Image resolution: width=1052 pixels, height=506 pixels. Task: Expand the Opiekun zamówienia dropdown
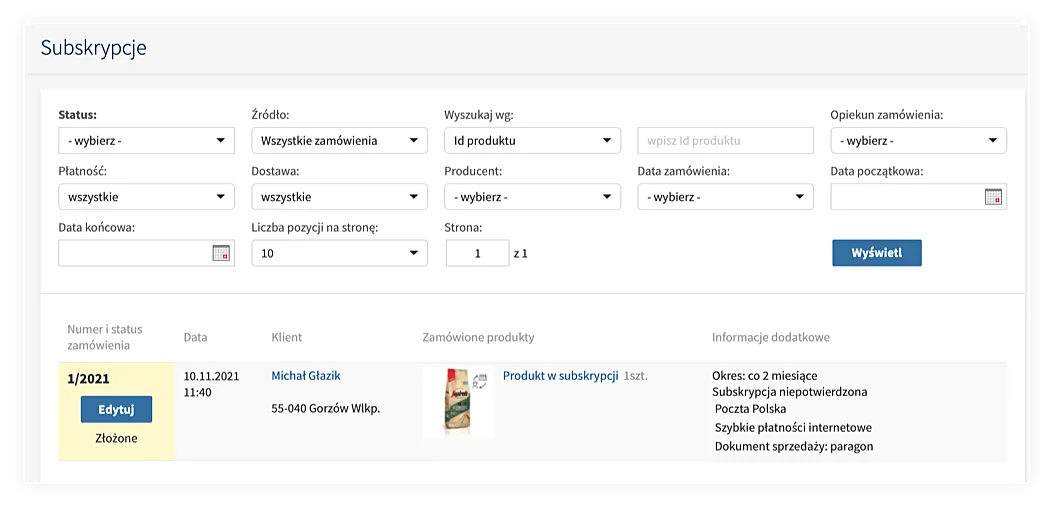[x=918, y=141]
